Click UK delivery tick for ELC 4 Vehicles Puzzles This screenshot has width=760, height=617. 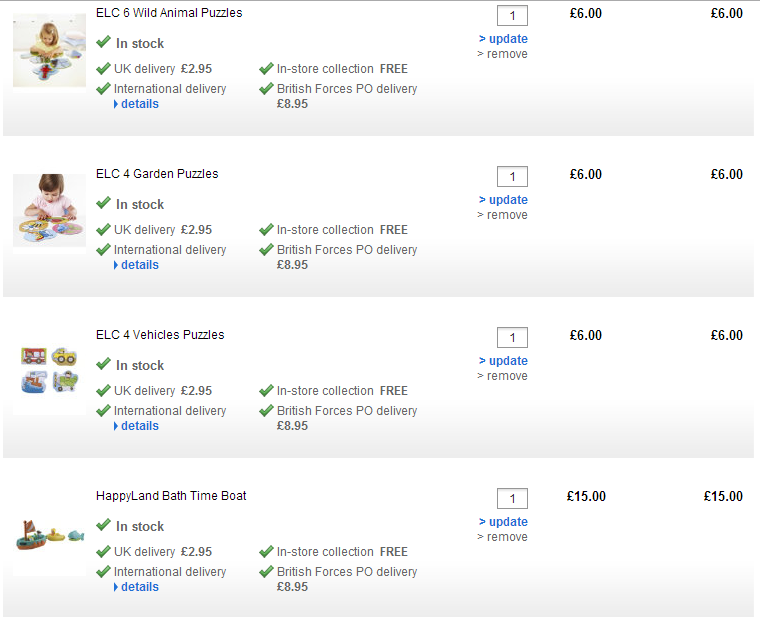(103, 390)
